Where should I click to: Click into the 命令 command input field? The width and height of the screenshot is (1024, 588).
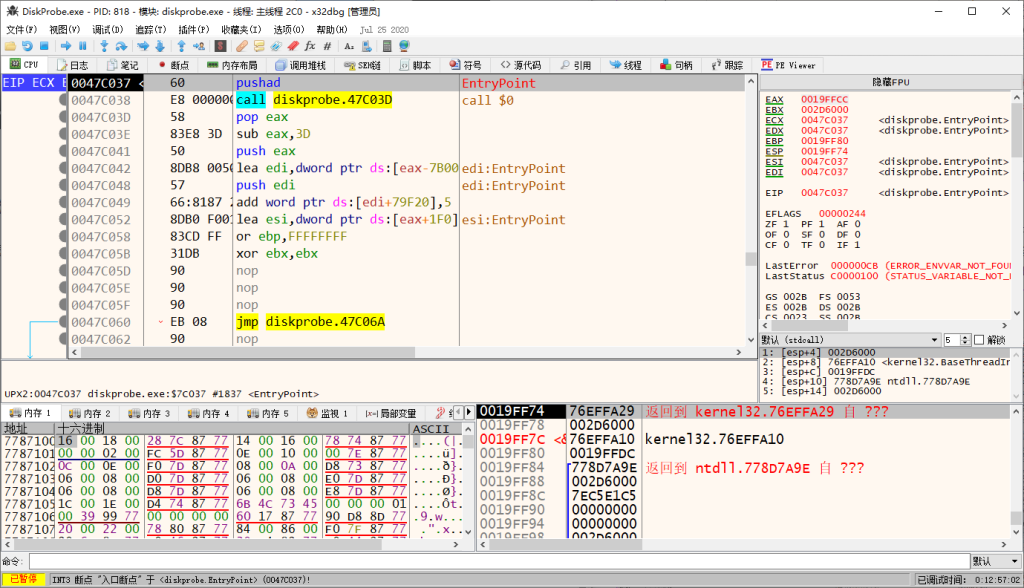[500, 561]
